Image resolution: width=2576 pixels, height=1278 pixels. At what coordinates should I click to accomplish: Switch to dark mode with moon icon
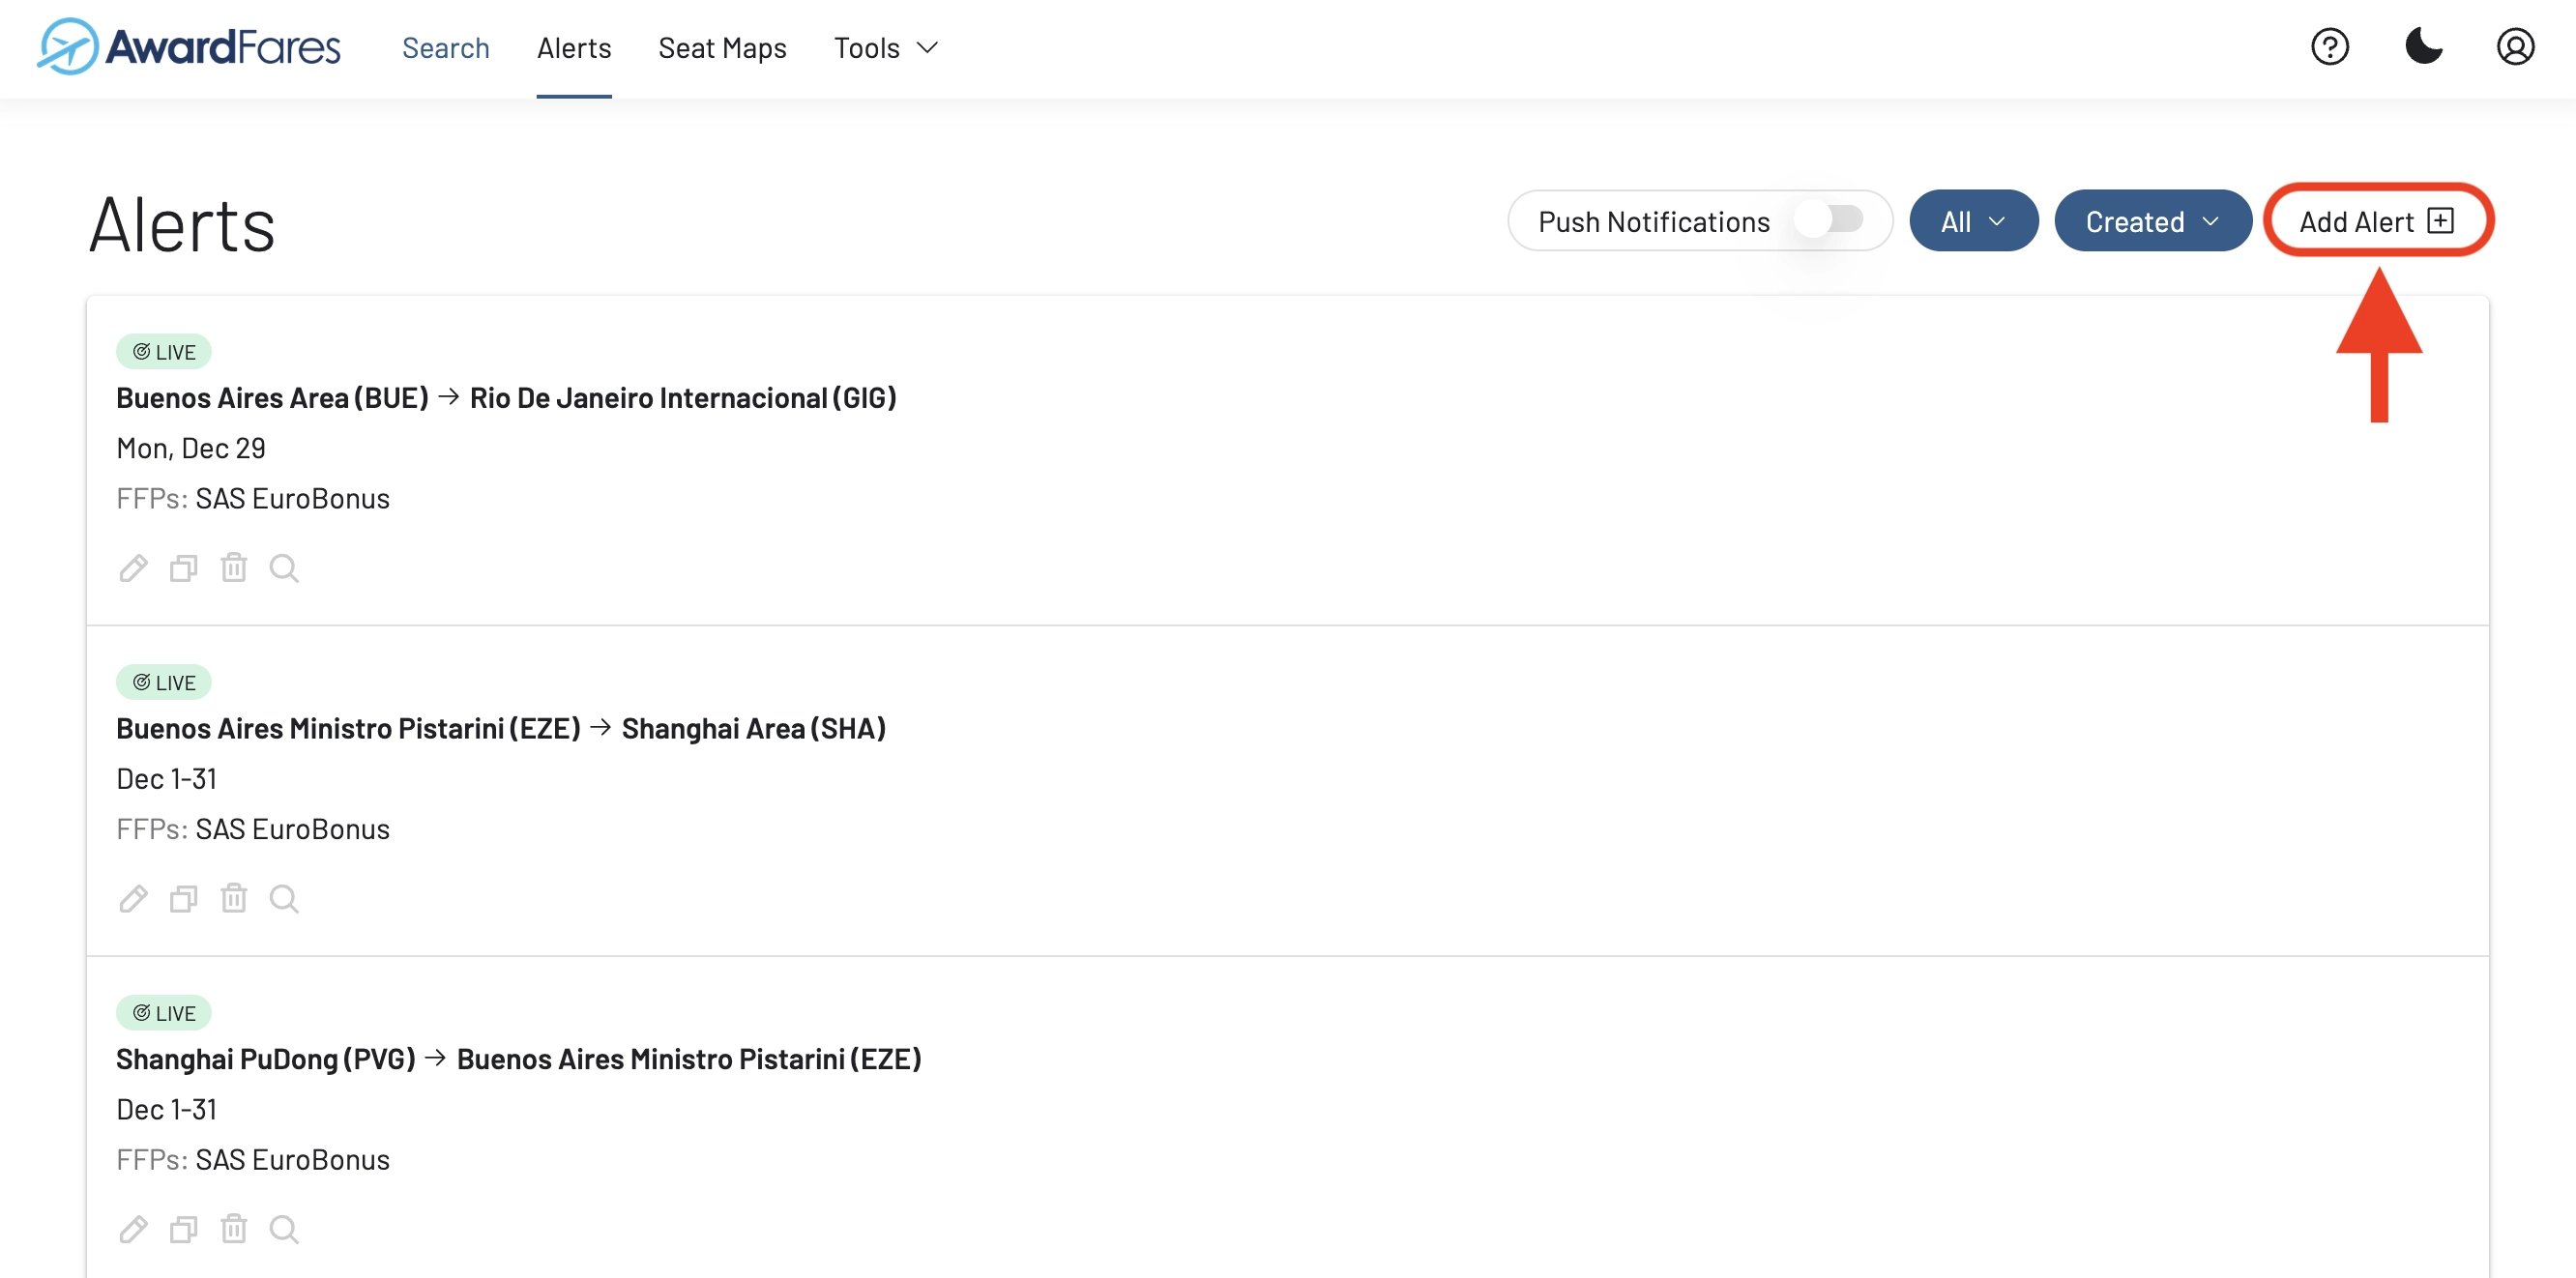2423,47
